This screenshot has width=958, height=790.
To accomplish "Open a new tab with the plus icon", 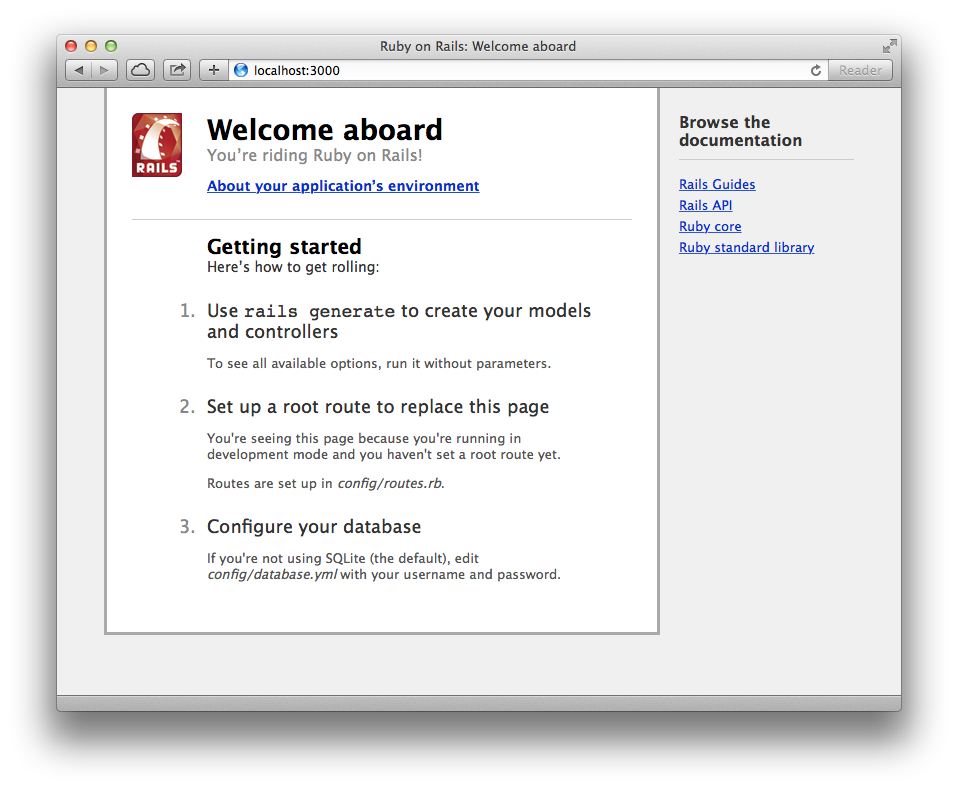I will 213,69.
